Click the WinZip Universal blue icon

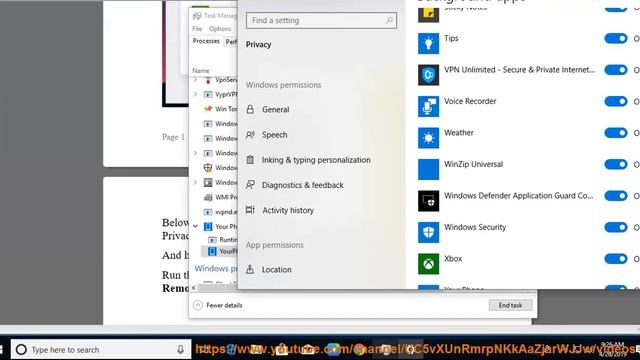[428, 169]
